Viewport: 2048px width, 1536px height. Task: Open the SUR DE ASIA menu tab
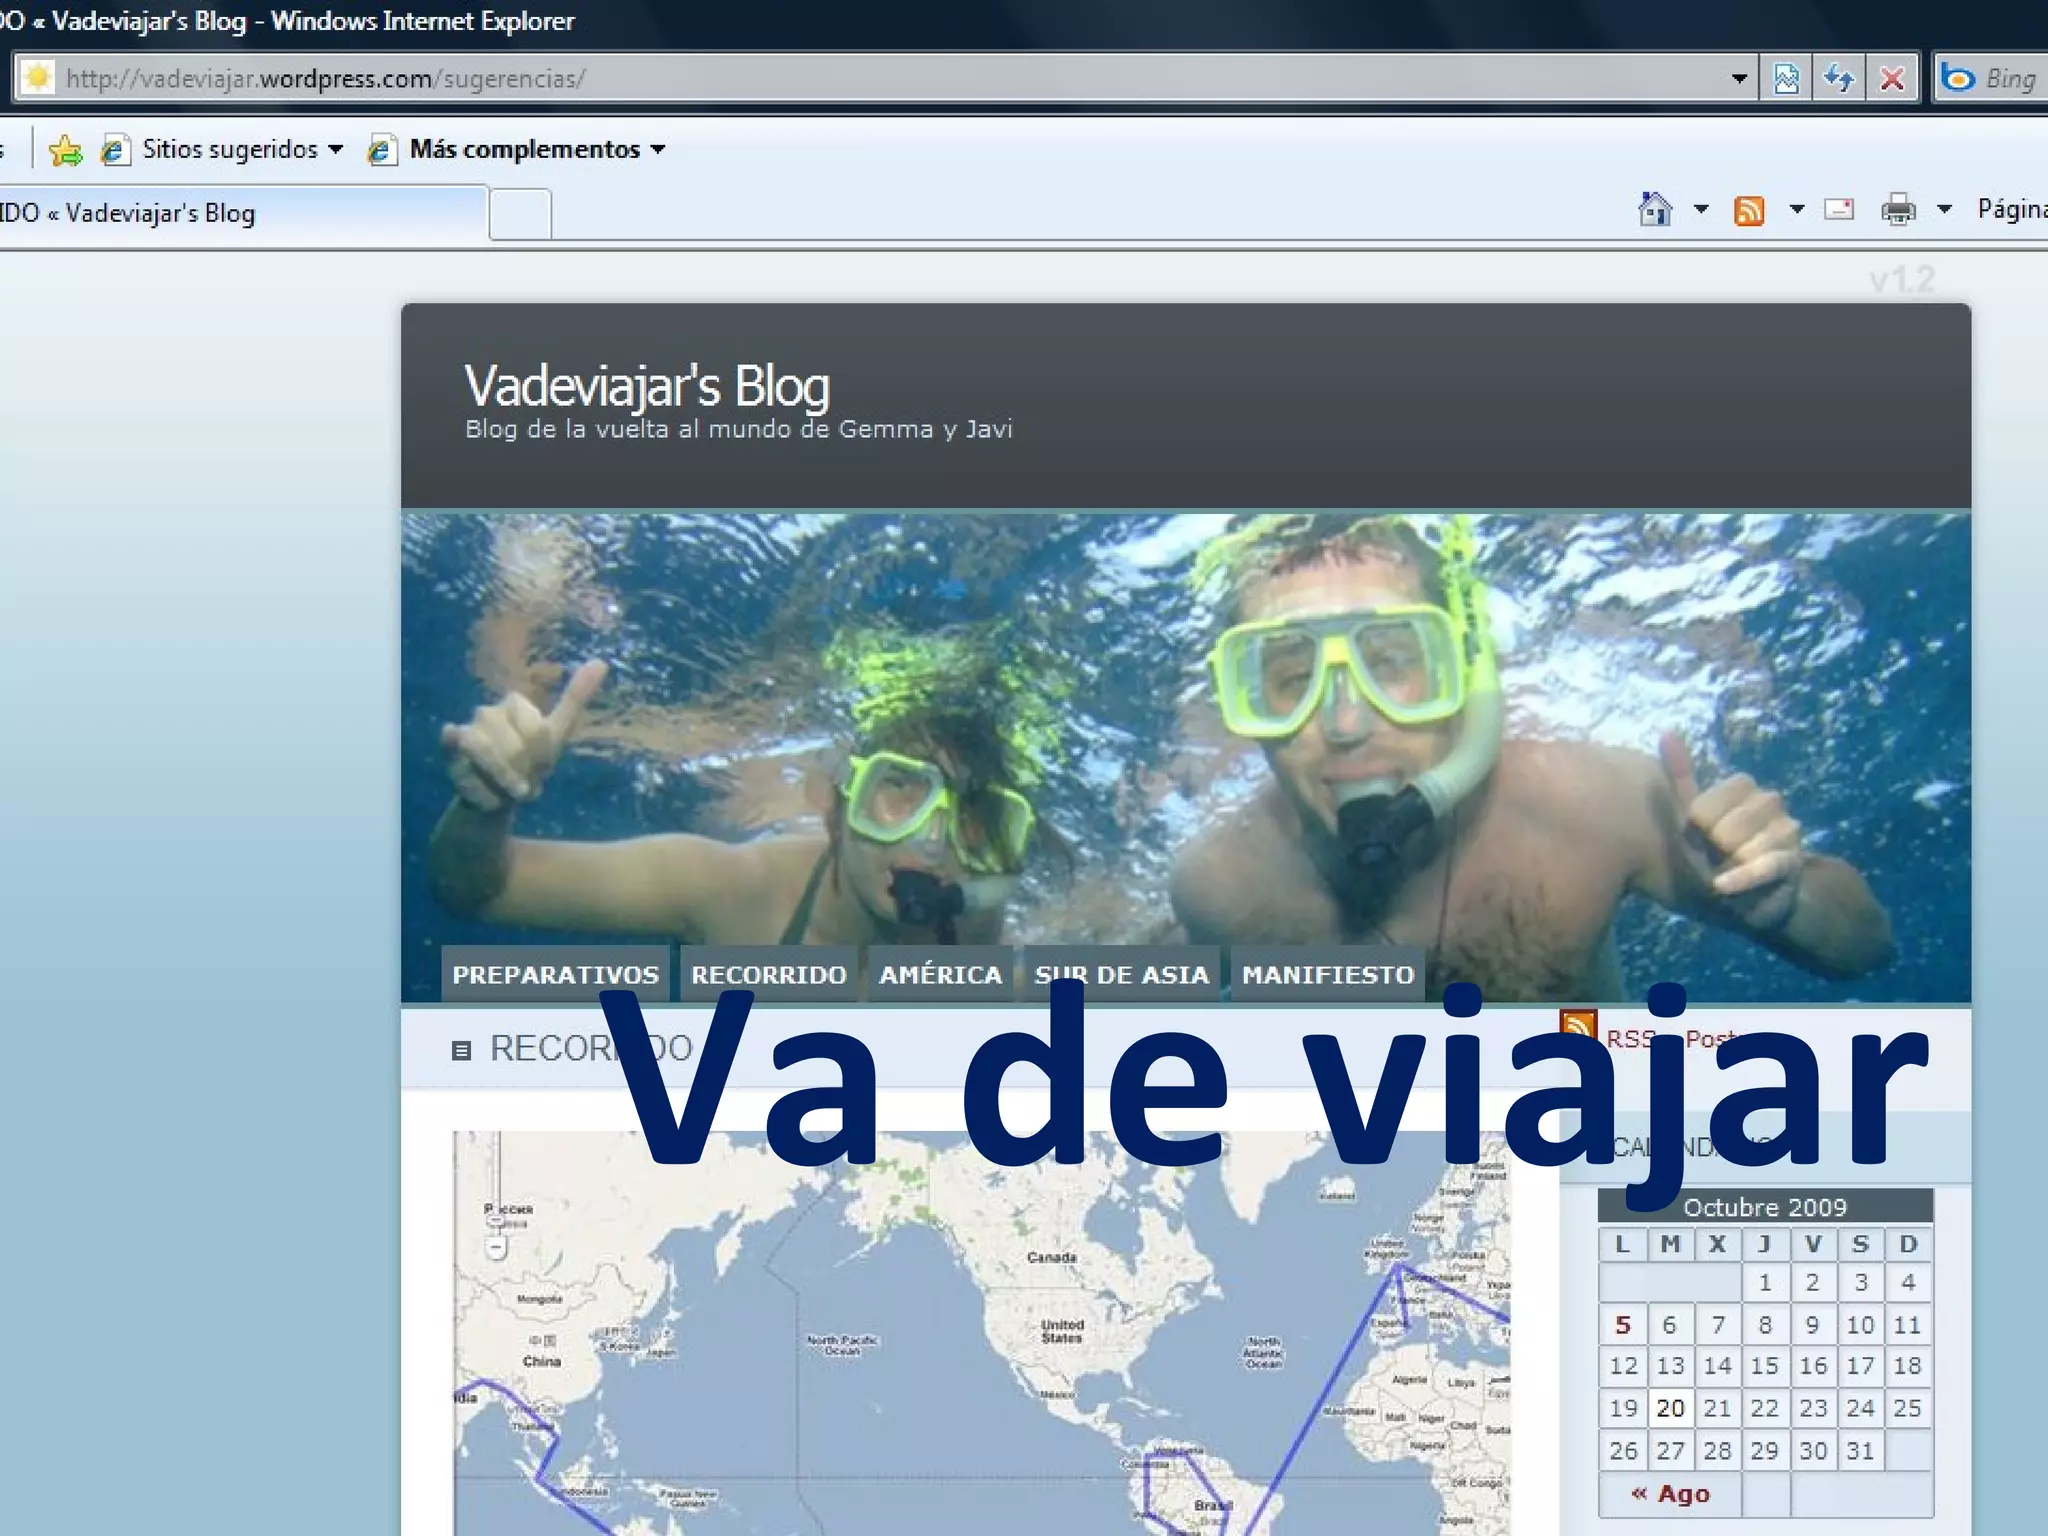[1121, 974]
